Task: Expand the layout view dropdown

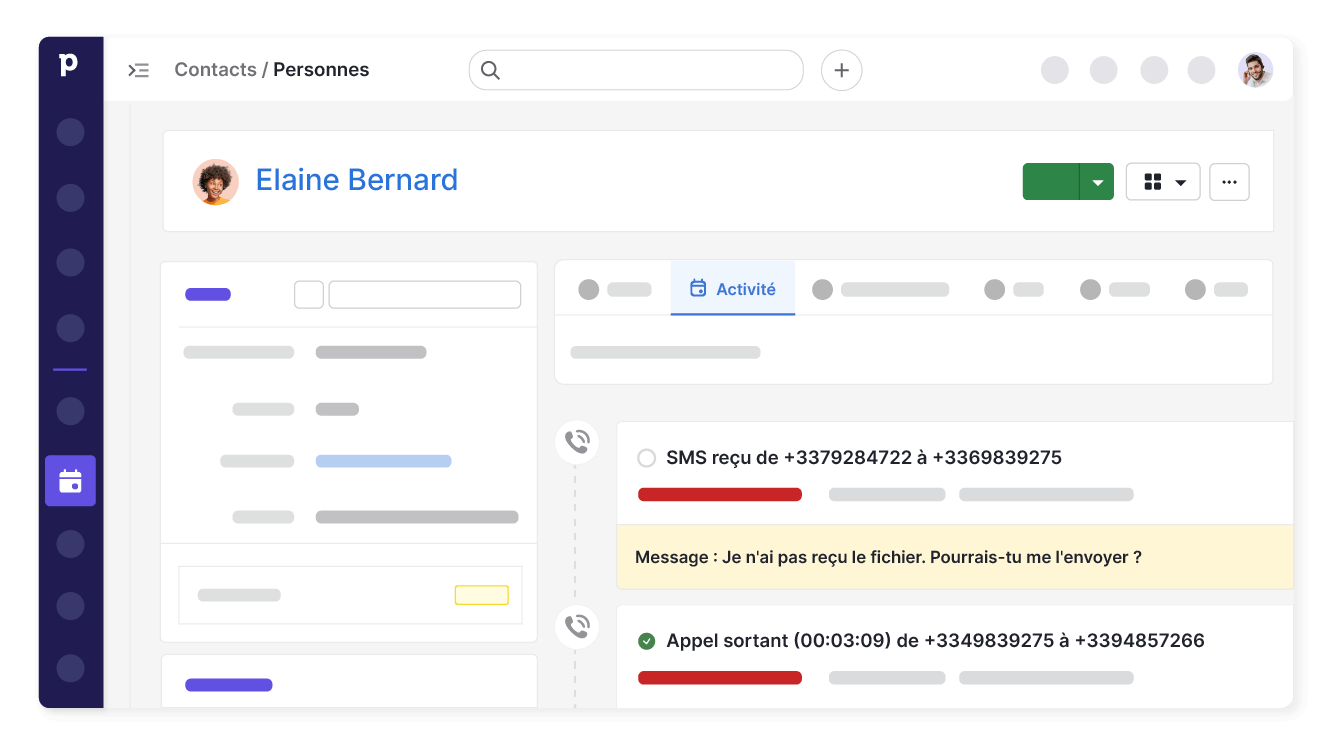Action: [1178, 181]
